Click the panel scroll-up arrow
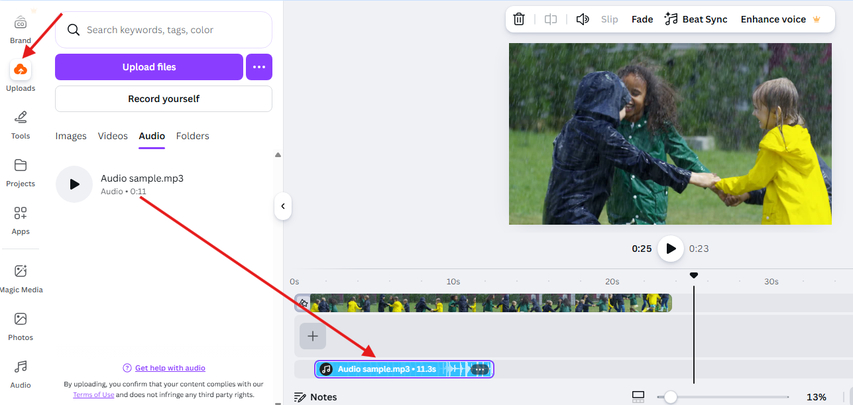Screen dimensions: 853x405 coord(278,155)
